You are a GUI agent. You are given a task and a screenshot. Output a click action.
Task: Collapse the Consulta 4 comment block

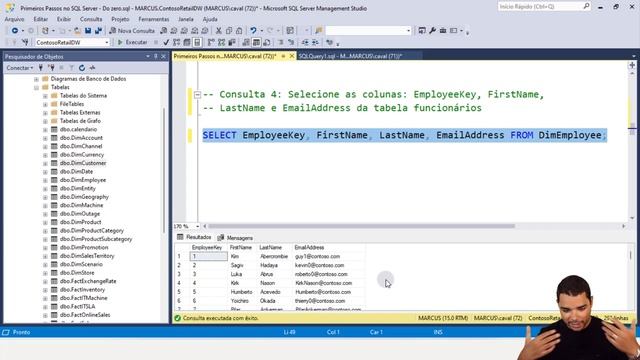point(197,95)
